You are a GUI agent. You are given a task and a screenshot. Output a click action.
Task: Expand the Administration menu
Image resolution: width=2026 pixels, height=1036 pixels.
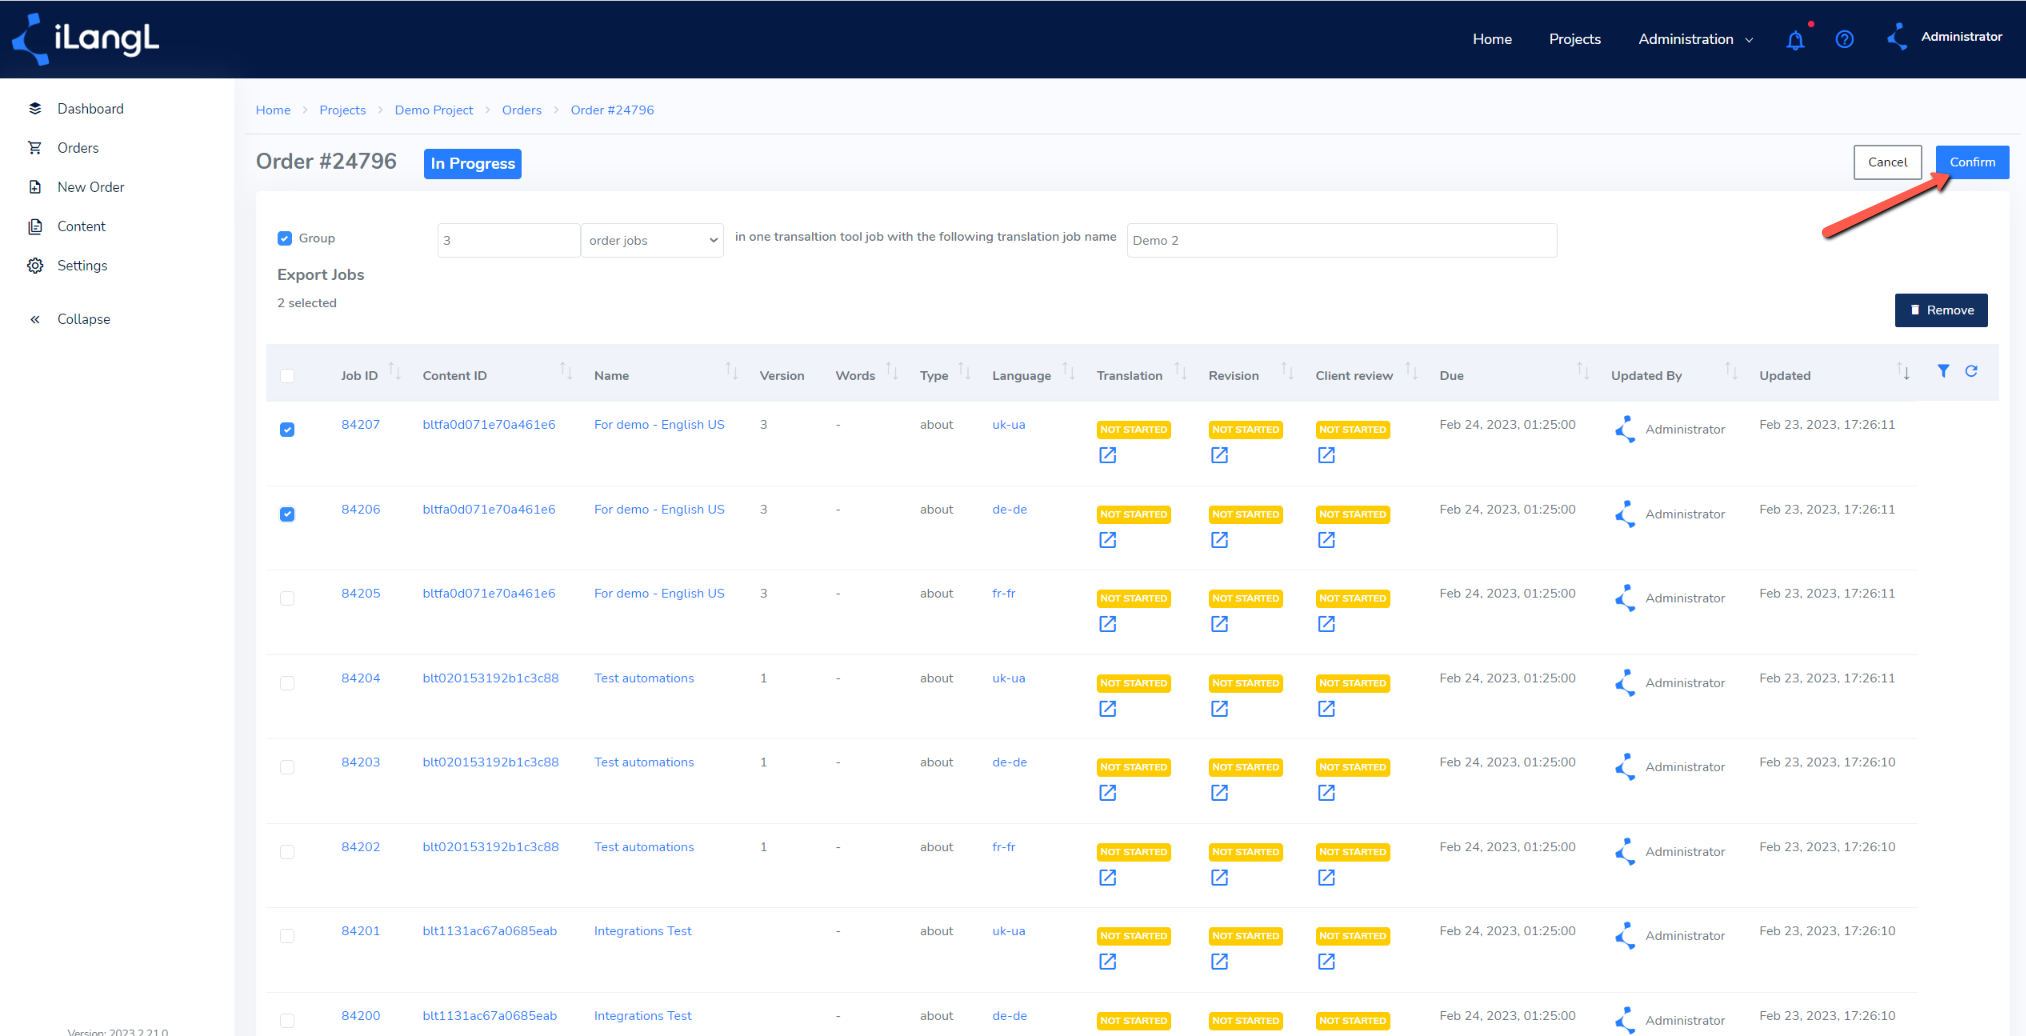[1695, 39]
